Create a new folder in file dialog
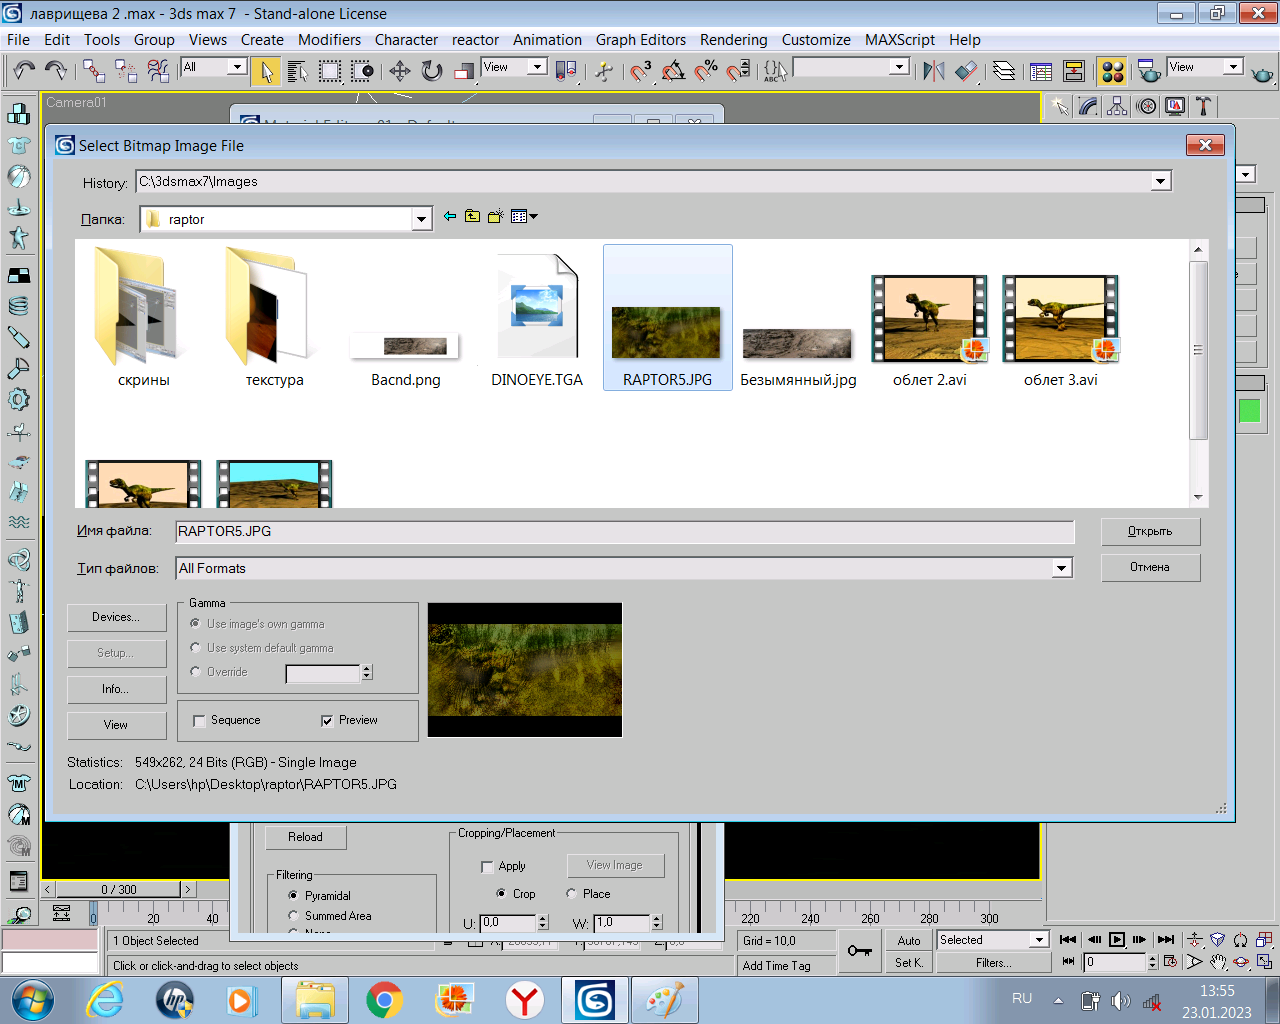This screenshot has width=1280, height=1024. click(495, 216)
